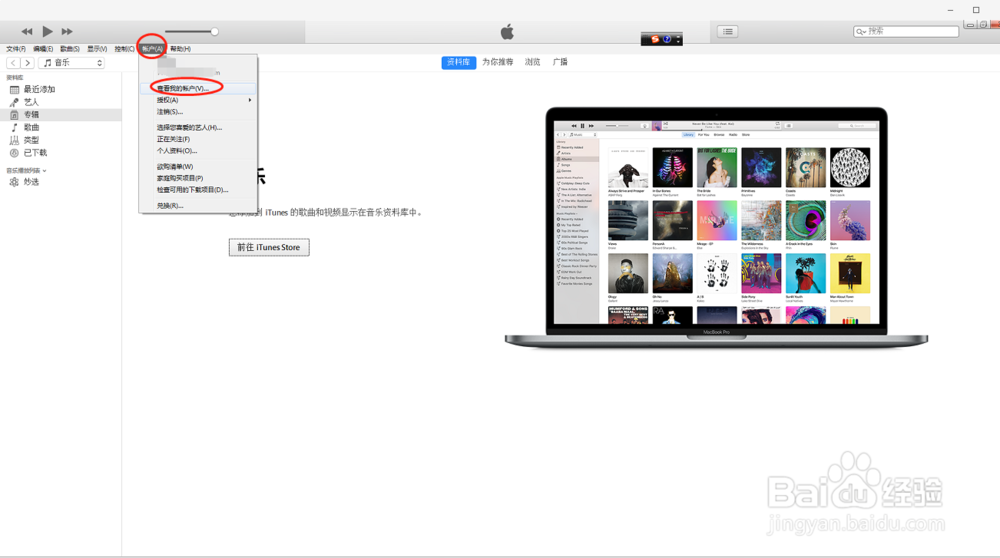Select 歌曲 in the sidebar
The width and height of the screenshot is (1000, 558).
point(31,128)
